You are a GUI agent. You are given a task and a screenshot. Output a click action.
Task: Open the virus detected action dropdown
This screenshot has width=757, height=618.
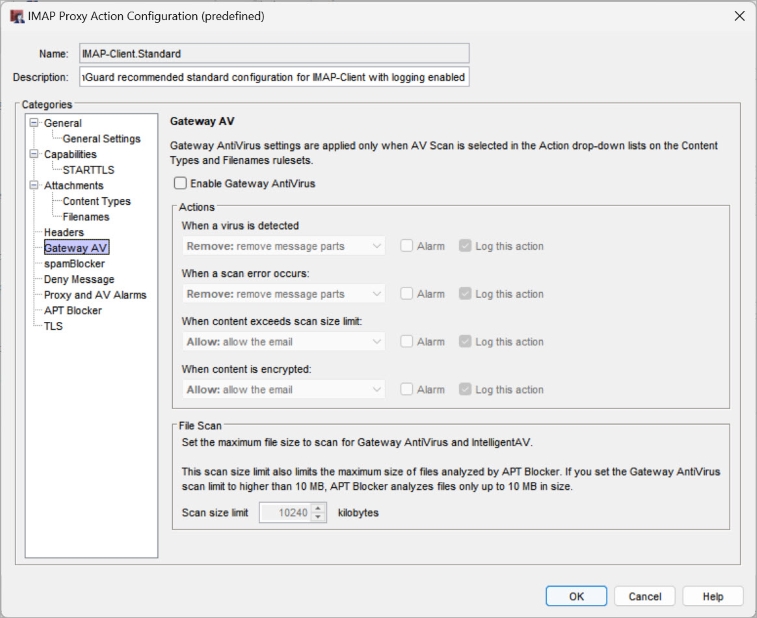pos(285,246)
